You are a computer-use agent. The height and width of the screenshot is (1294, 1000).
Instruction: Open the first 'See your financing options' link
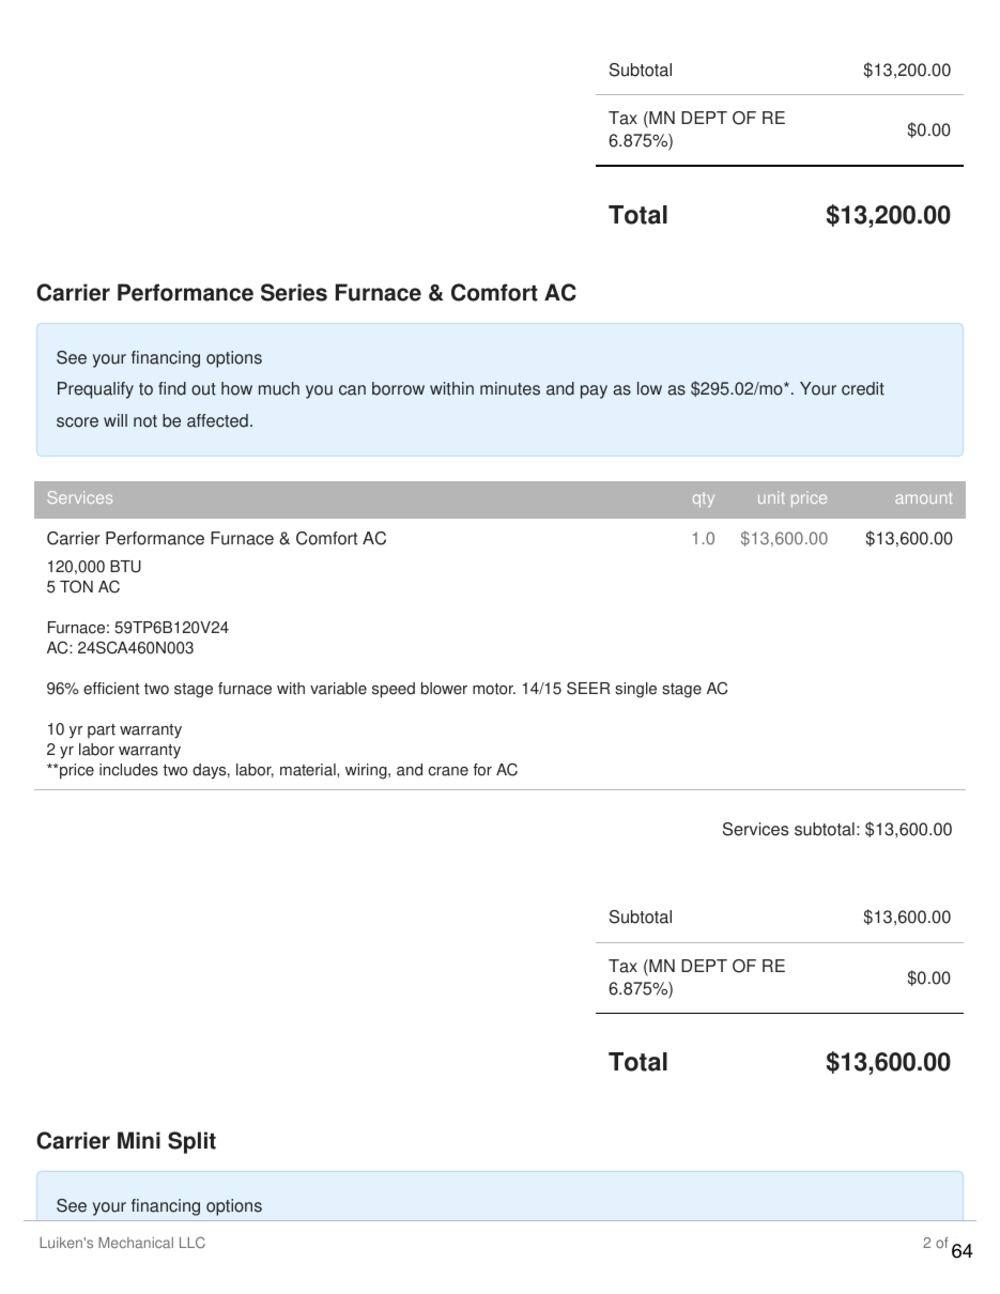click(x=159, y=358)
